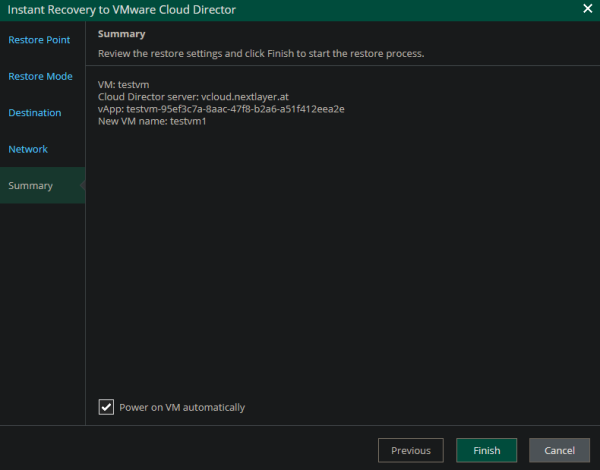Screen dimensions: 600x470
Task: Open the Network step
Action: pos(28,149)
